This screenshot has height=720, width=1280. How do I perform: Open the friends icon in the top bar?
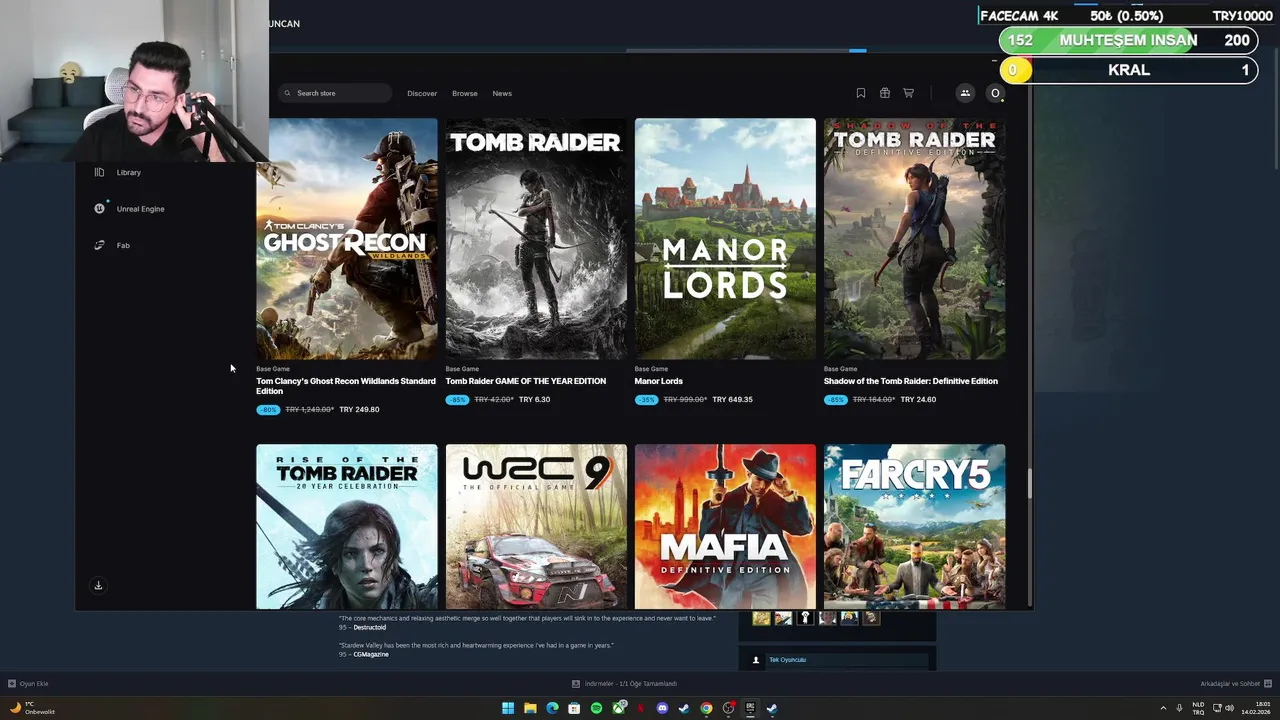[x=965, y=93]
